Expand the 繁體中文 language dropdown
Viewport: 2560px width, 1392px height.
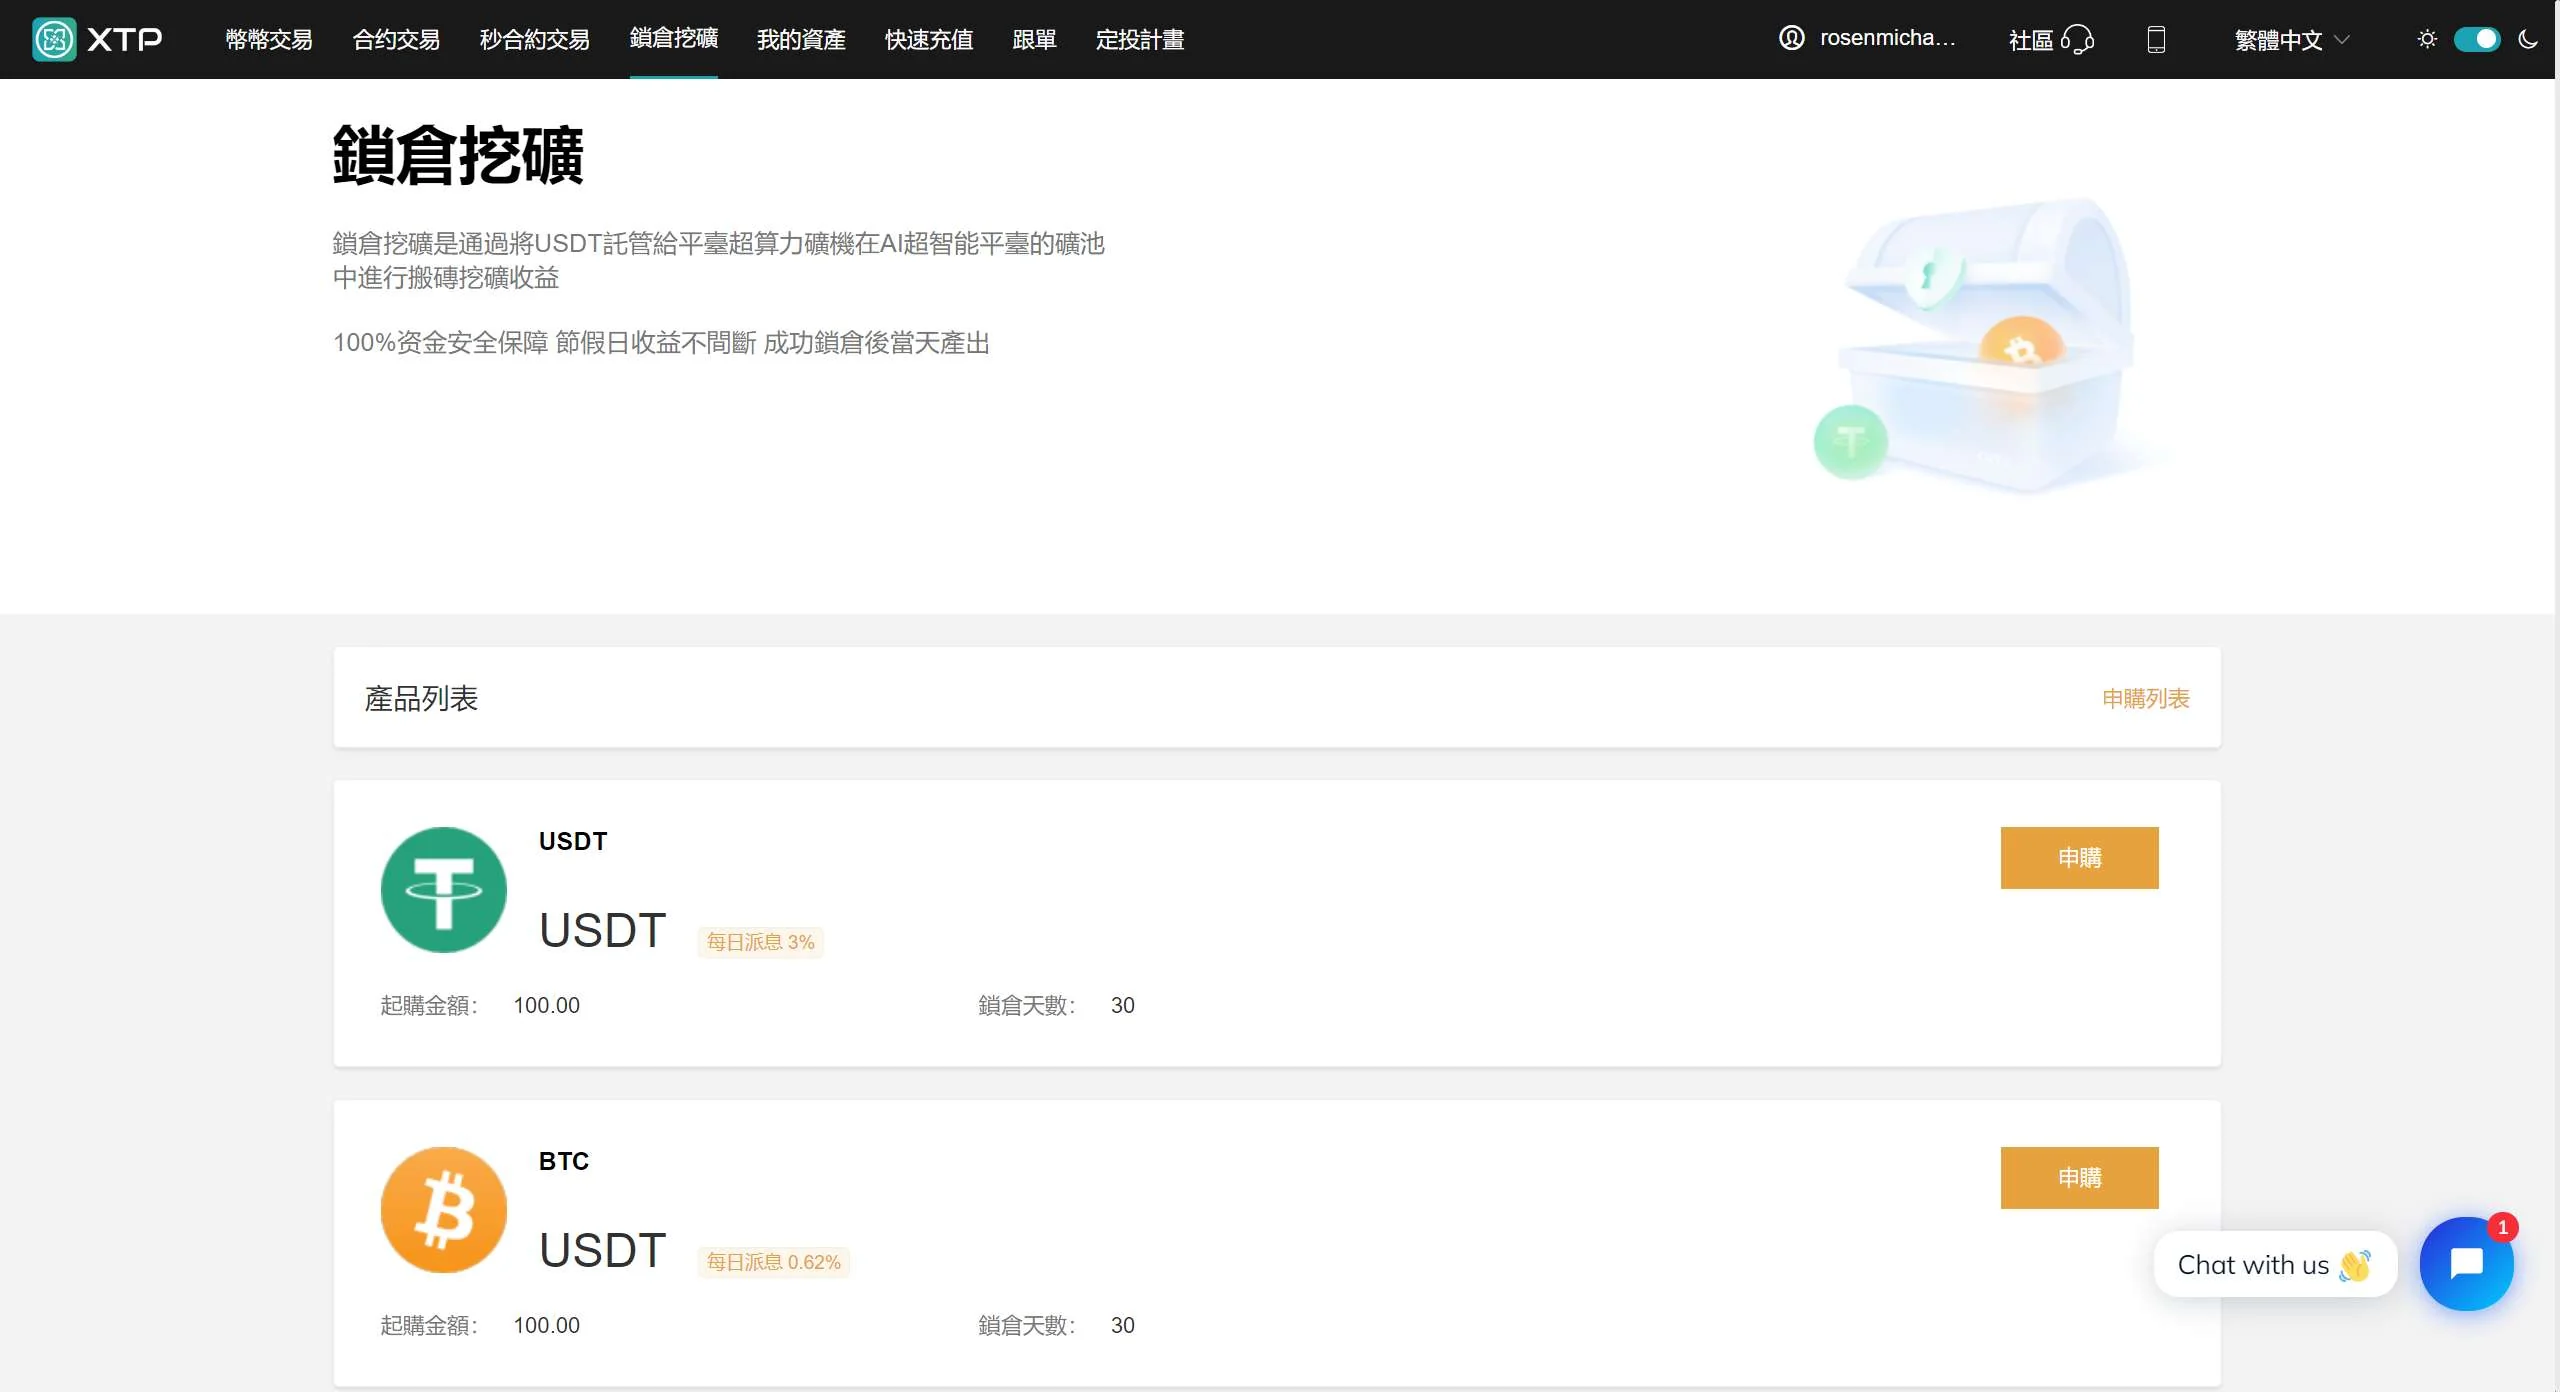tap(2291, 39)
